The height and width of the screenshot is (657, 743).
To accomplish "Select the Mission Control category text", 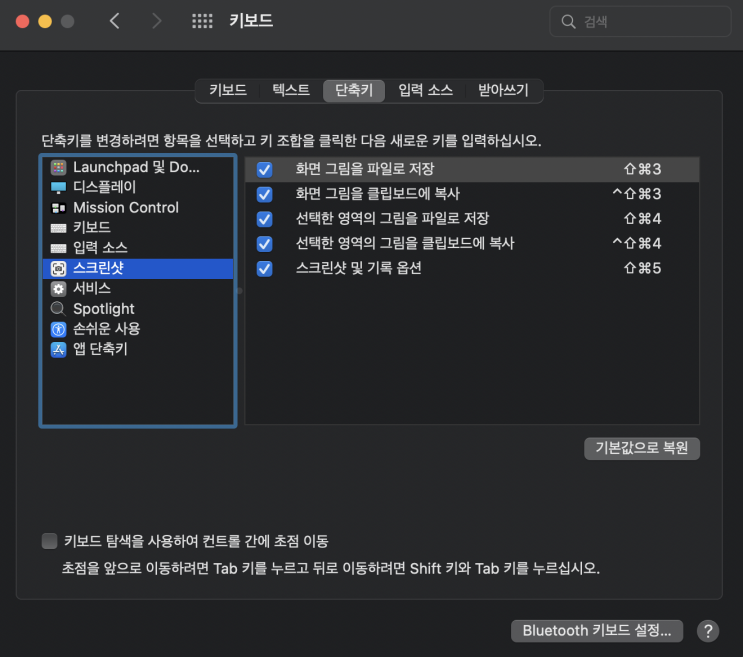I will [126, 207].
